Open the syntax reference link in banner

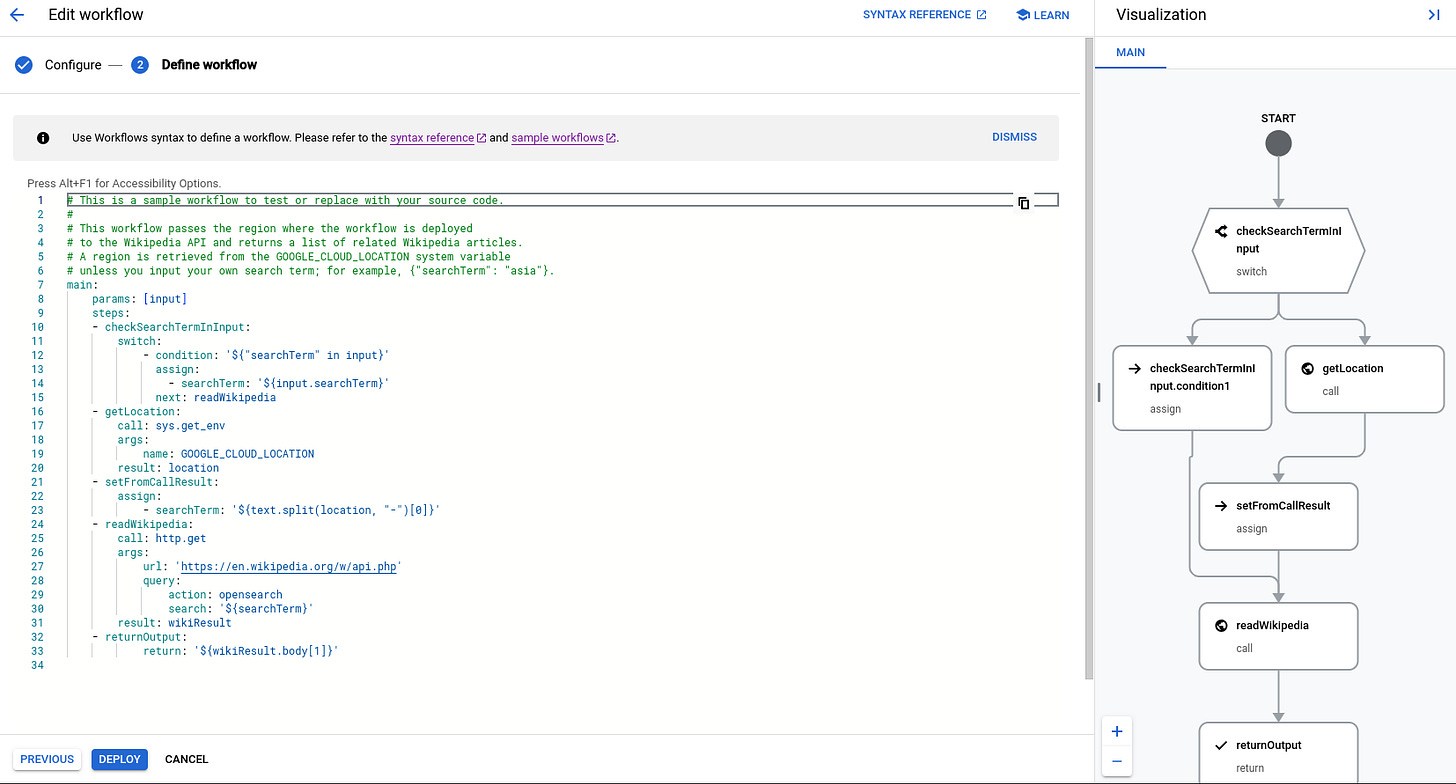coord(438,138)
